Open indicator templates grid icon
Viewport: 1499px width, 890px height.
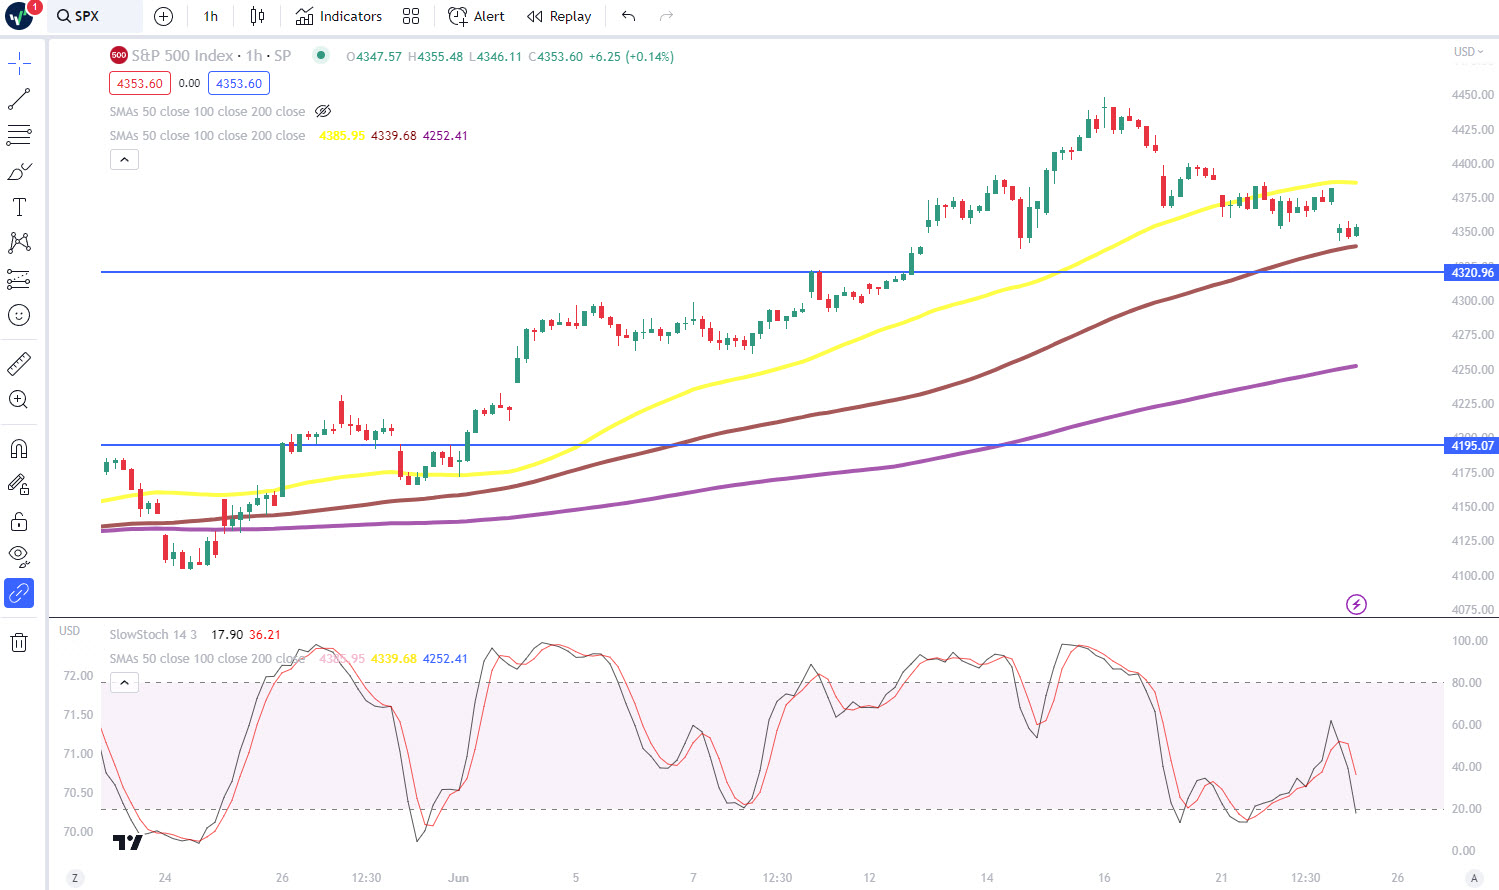(x=411, y=16)
